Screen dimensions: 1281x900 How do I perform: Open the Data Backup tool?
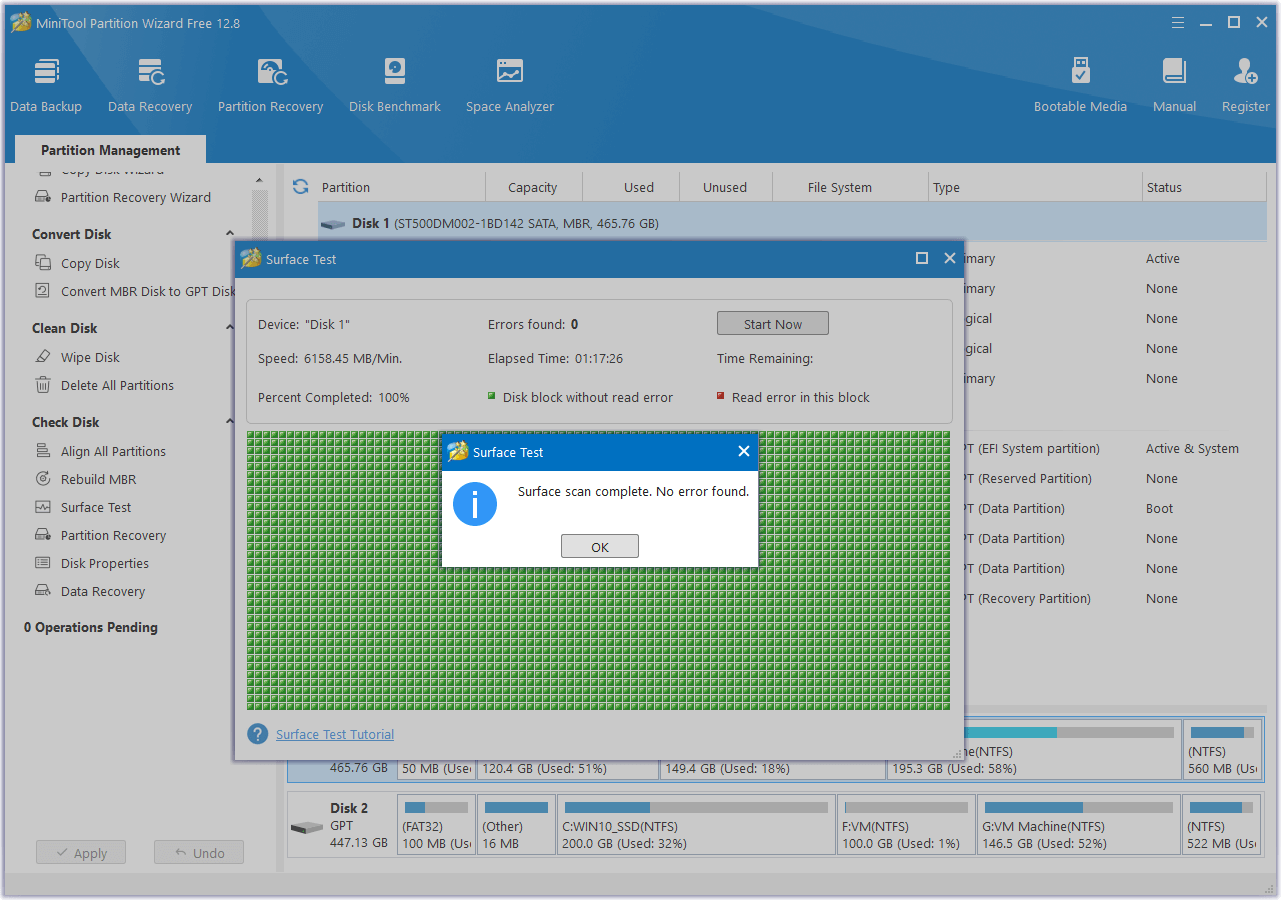[46, 85]
